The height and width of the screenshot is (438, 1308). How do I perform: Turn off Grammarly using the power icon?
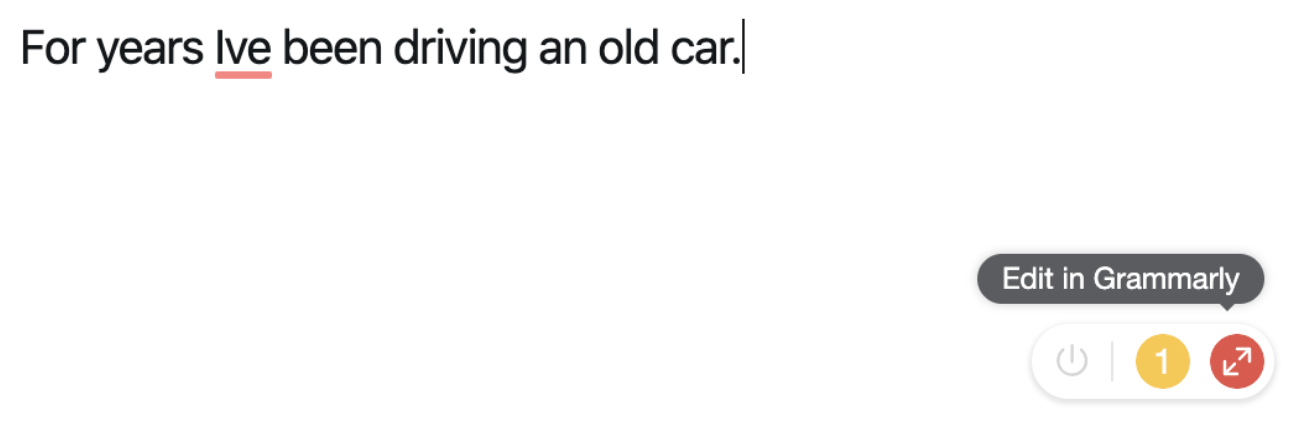(x=1071, y=361)
